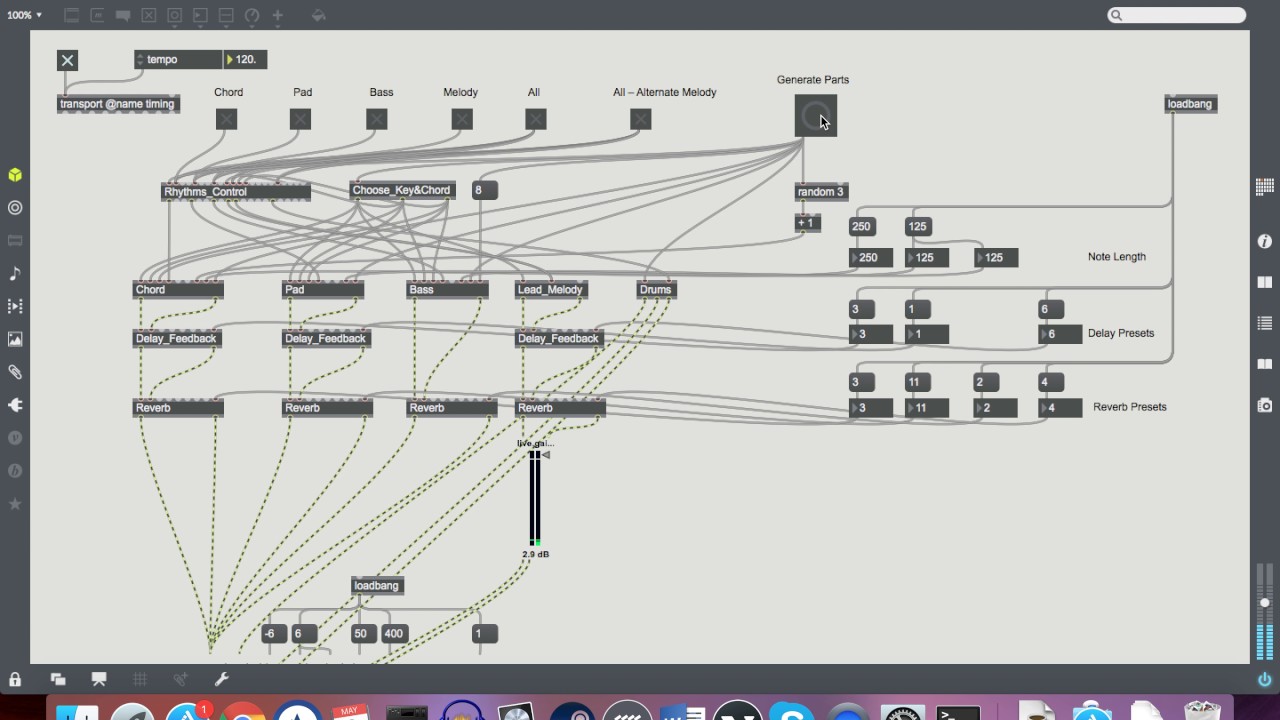Viewport: 1280px width, 720px height.
Task: Open the images browser in left sidebar
Action: pos(15,339)
